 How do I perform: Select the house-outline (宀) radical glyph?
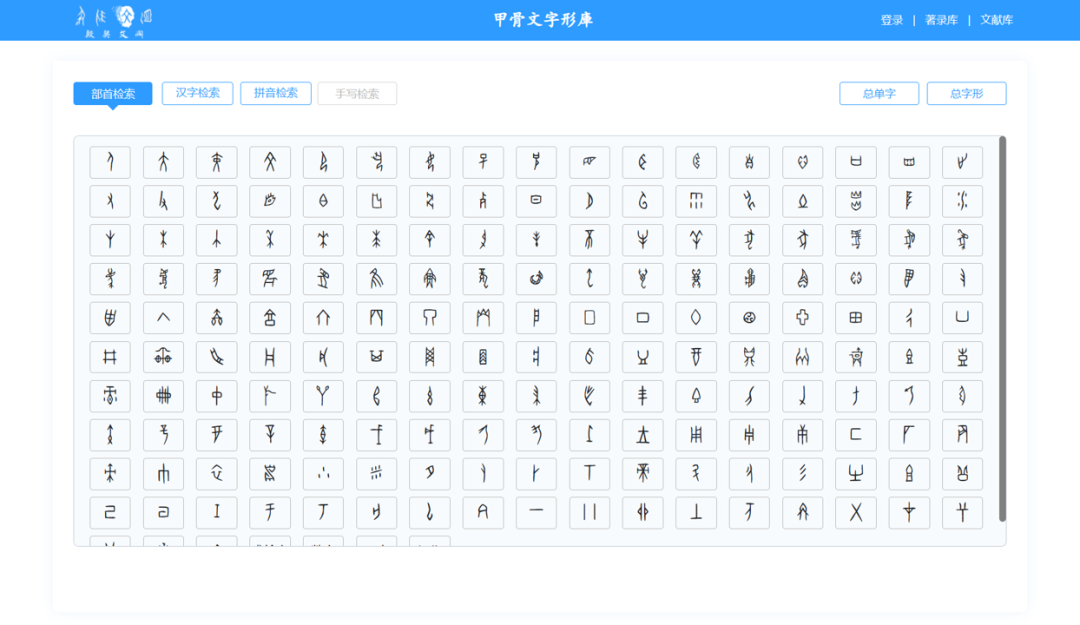point(323,318)
